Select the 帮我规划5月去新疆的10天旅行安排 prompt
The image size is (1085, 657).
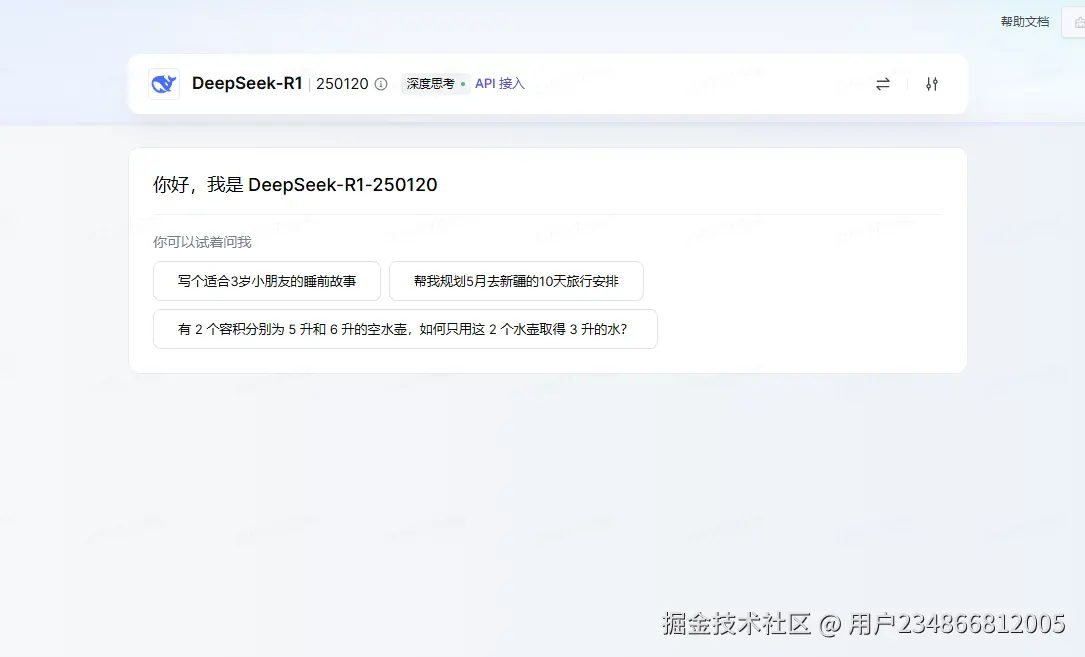tap(516, 281)
